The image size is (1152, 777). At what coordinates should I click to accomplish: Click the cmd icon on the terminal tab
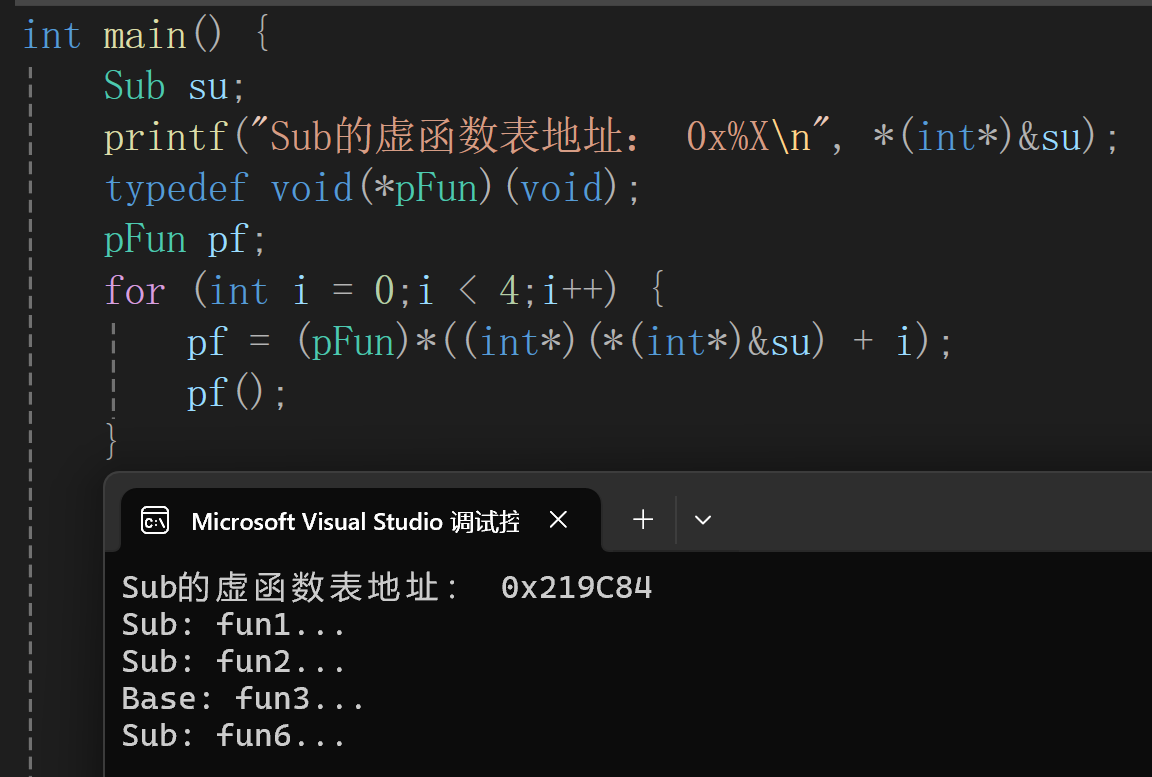155,519
